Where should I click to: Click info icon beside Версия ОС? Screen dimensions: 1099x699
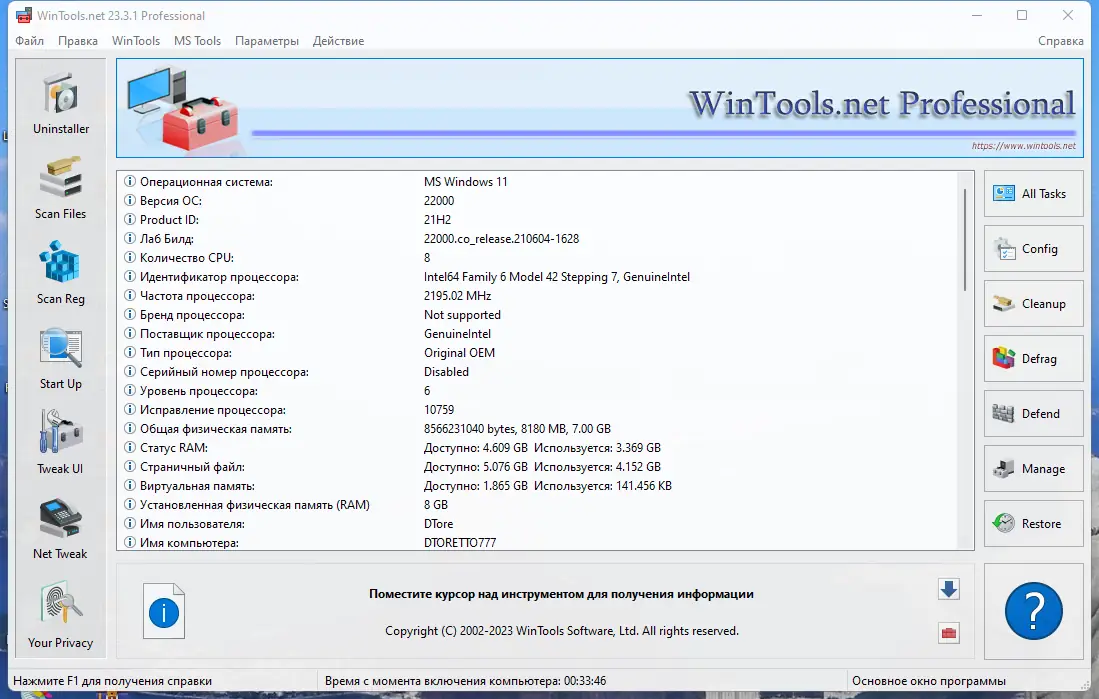(x=130, y=201)
